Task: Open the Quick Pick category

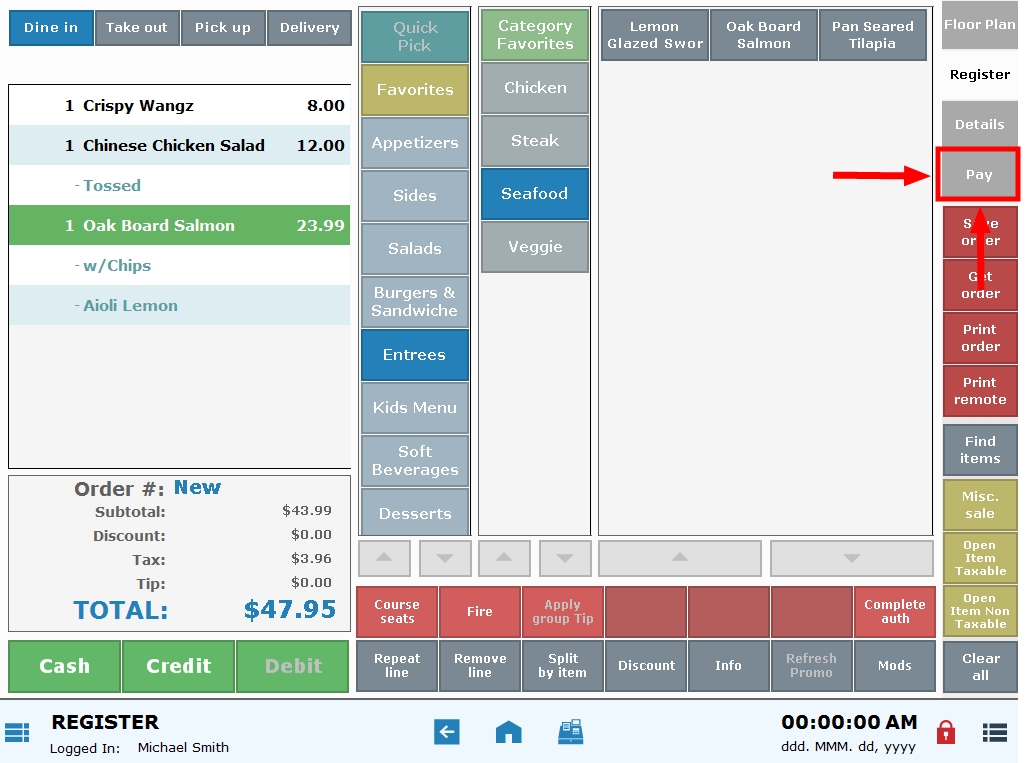Action: click(415, 36)
